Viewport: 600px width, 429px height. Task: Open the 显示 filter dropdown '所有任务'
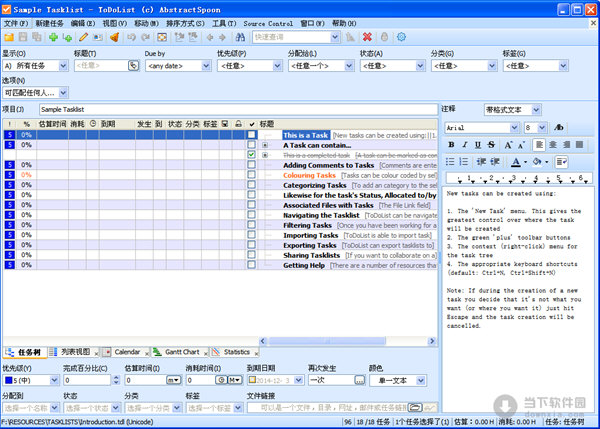[35, 66]
